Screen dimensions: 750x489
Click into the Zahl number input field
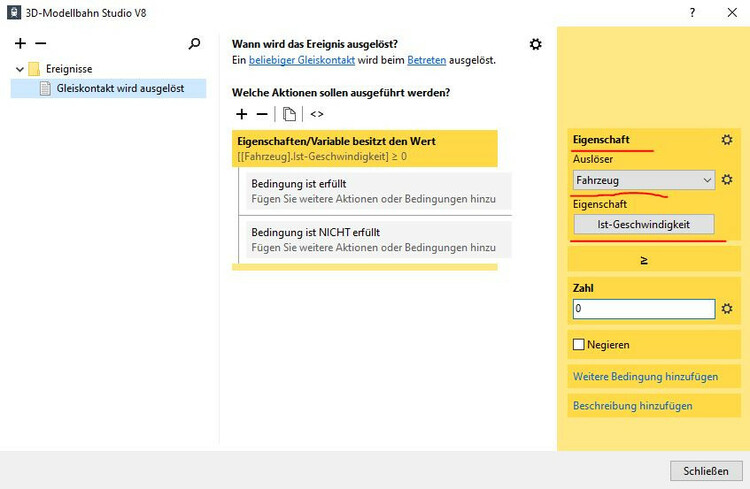(644, 309)
